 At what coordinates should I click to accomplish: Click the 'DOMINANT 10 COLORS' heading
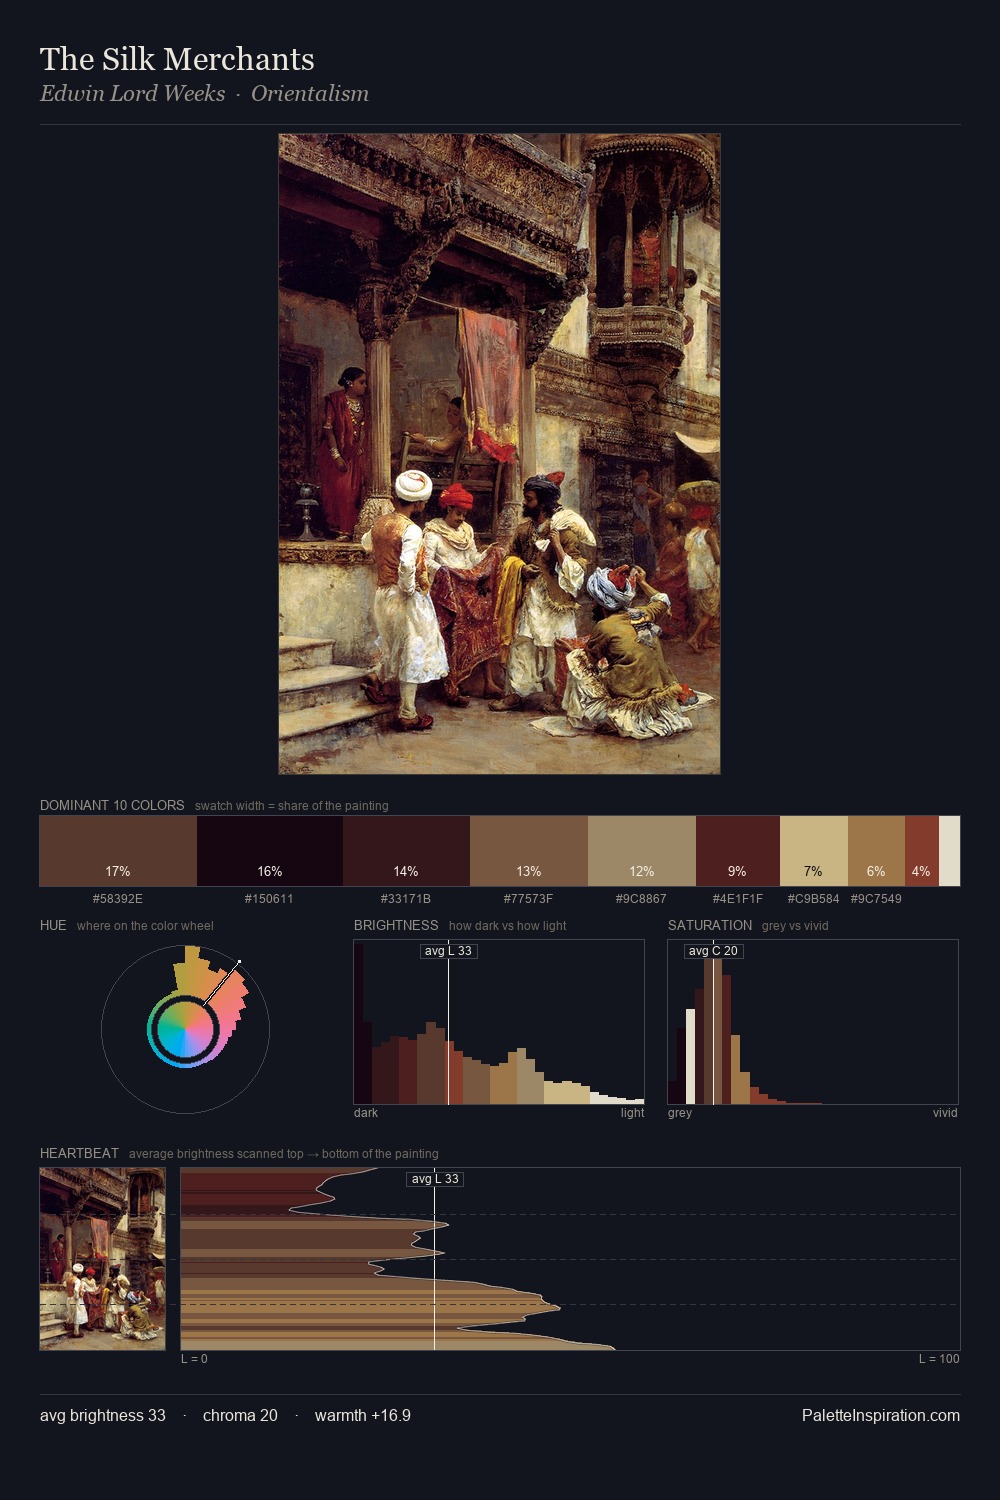(112, 805)
